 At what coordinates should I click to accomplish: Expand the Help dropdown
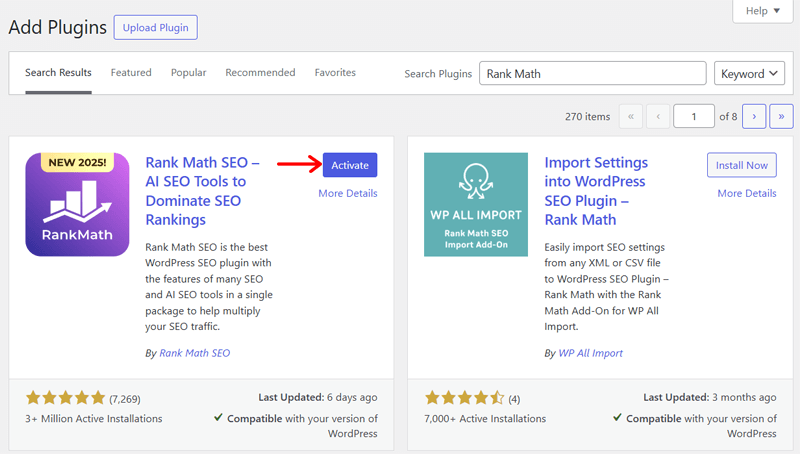click(762, 11)
